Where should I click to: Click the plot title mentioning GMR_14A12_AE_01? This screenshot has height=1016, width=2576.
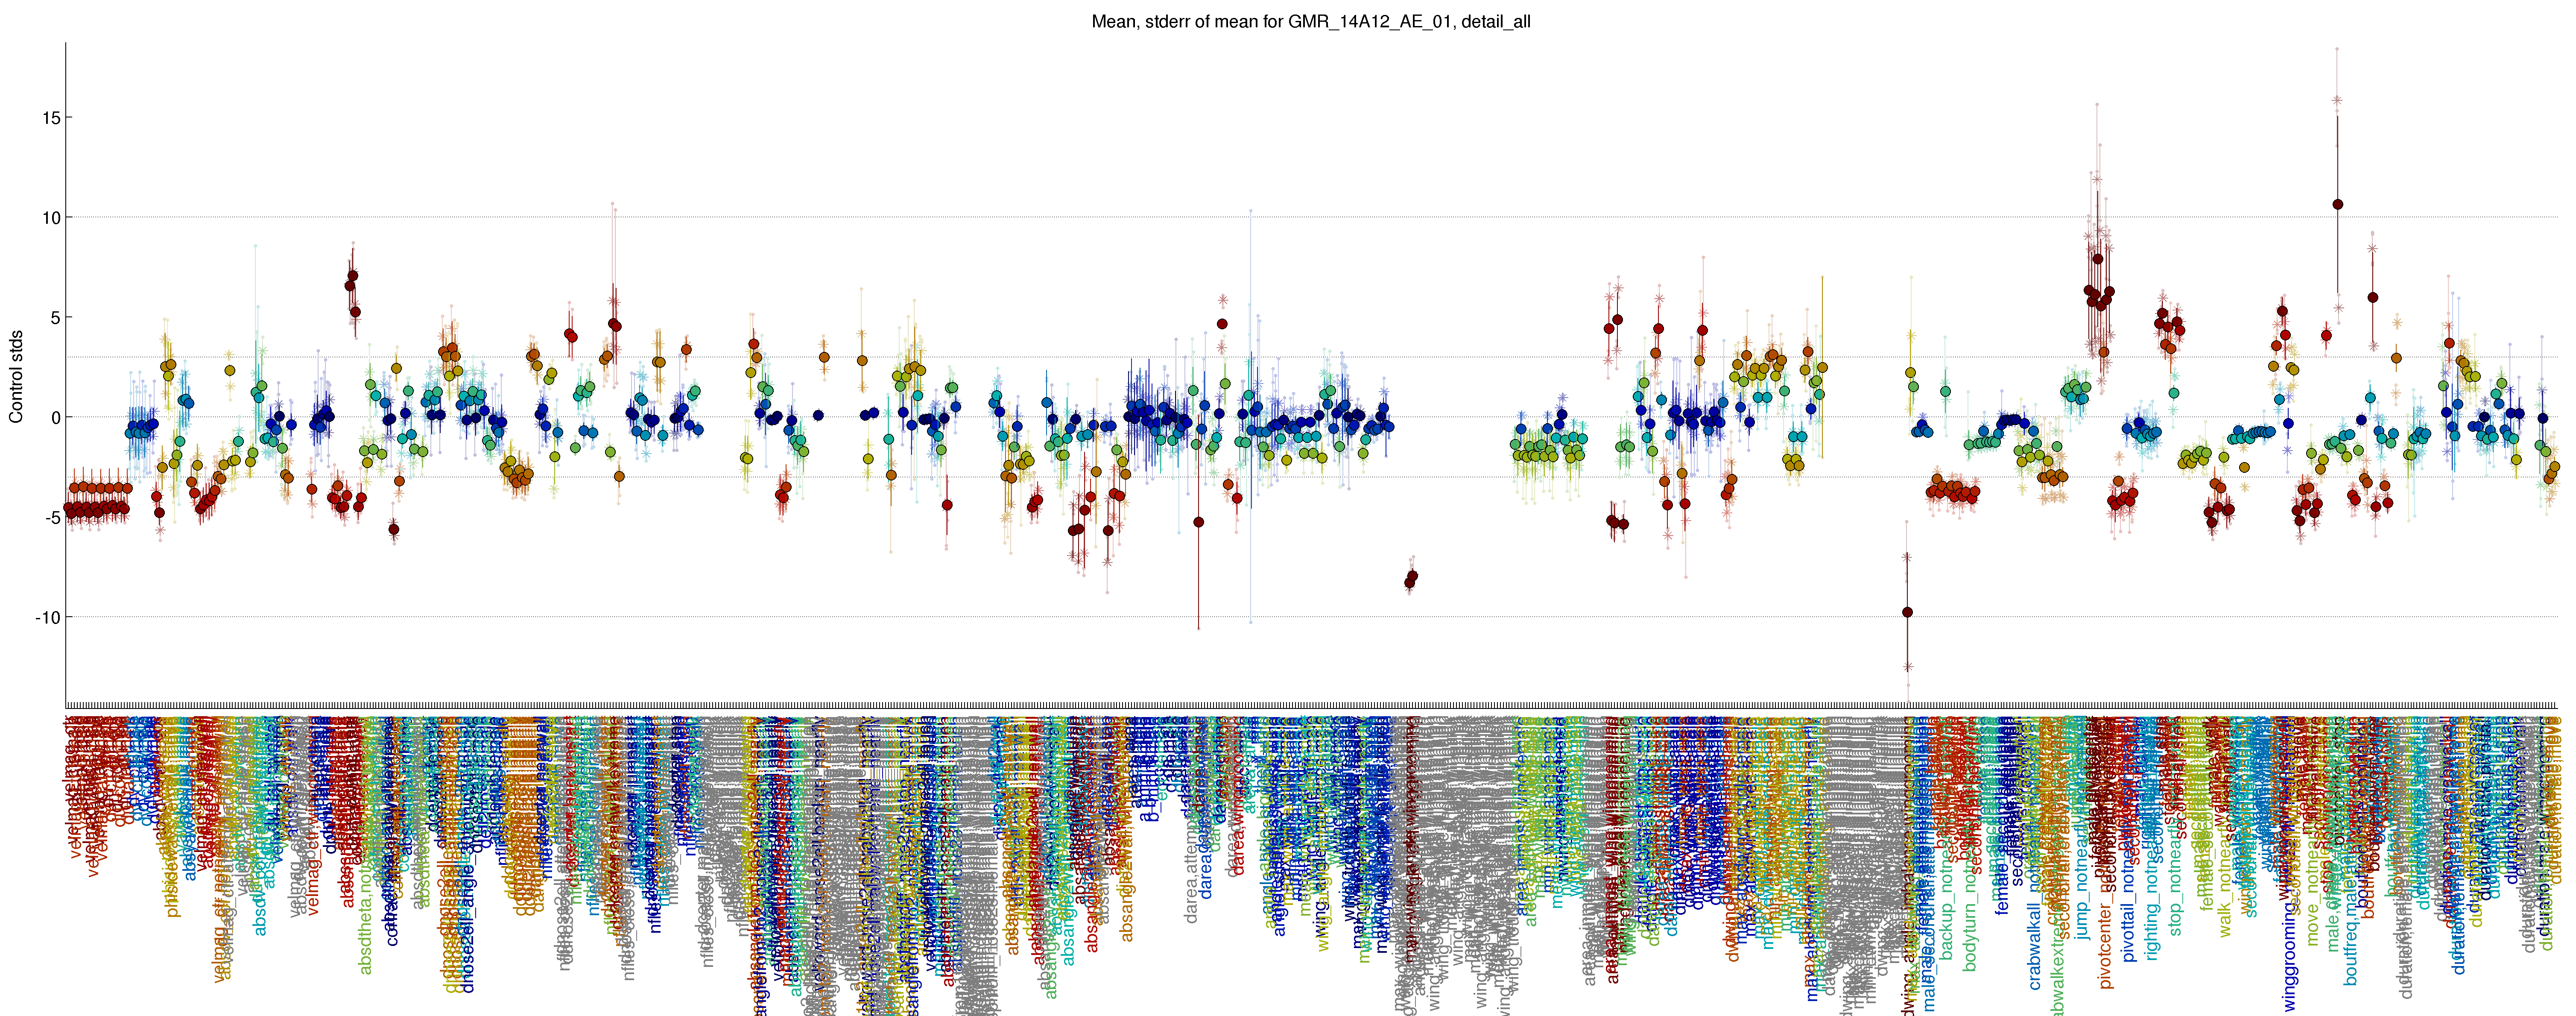click(1310, 21)
